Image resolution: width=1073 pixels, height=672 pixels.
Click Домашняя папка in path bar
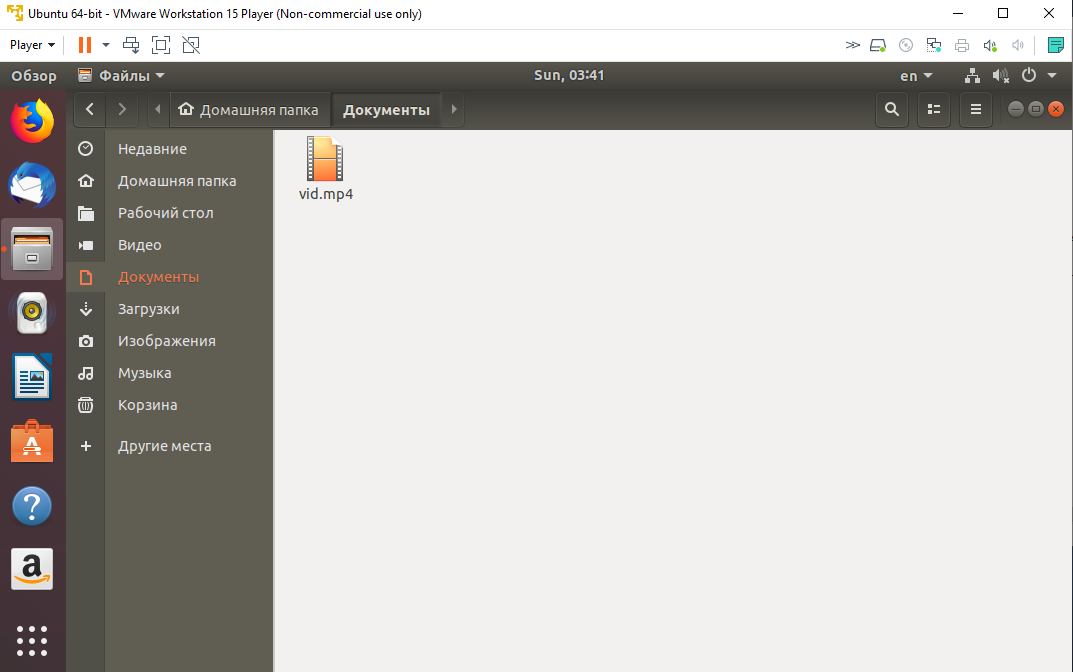pyautogui.click(x=249, y=110)
